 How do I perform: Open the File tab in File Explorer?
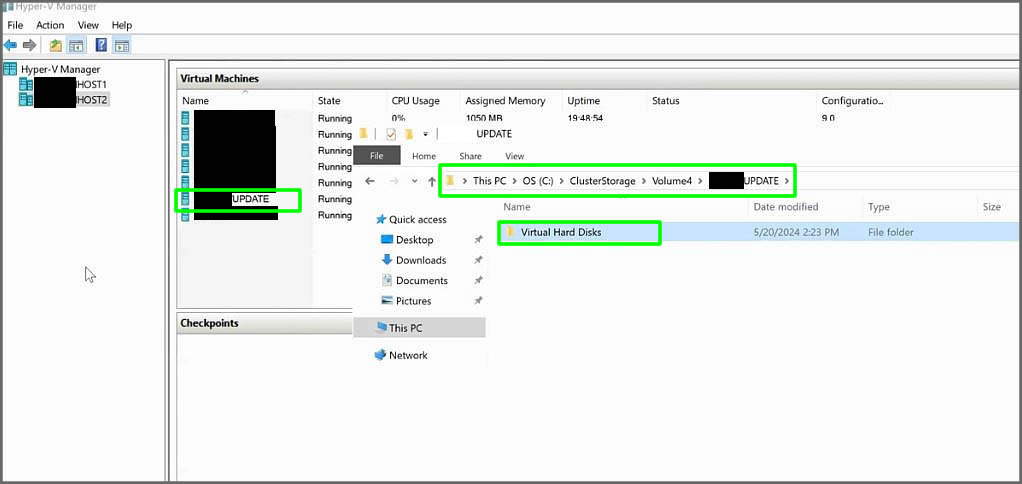tap(377, 156)
